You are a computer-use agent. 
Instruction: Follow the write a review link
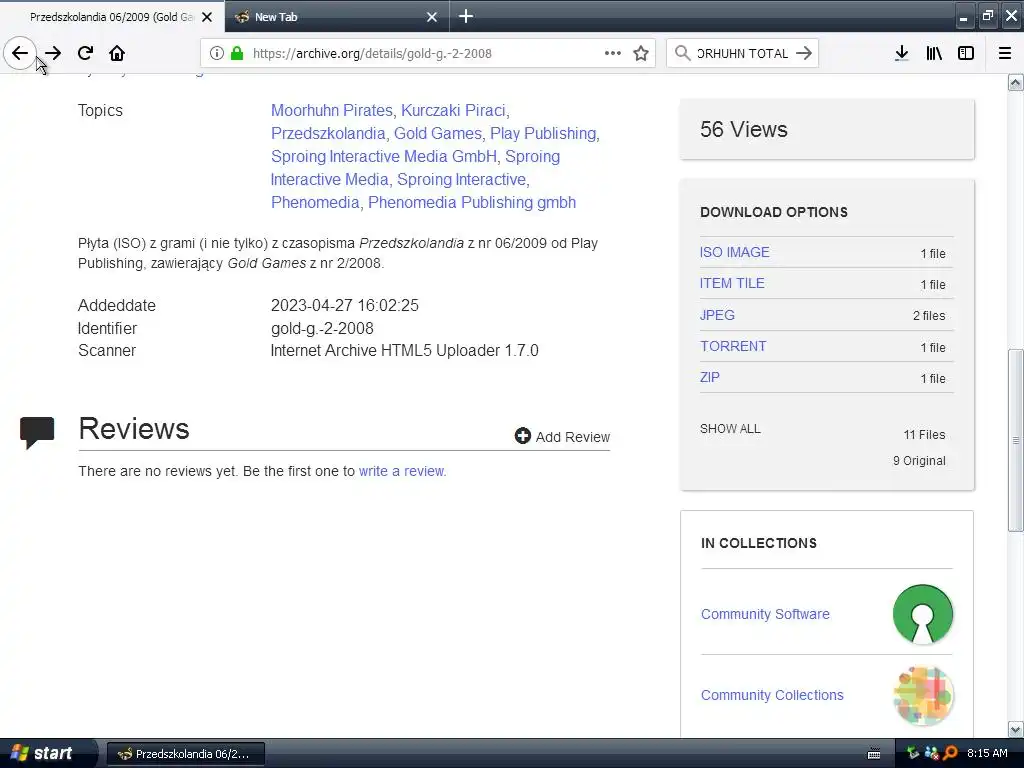coord(402,472)
